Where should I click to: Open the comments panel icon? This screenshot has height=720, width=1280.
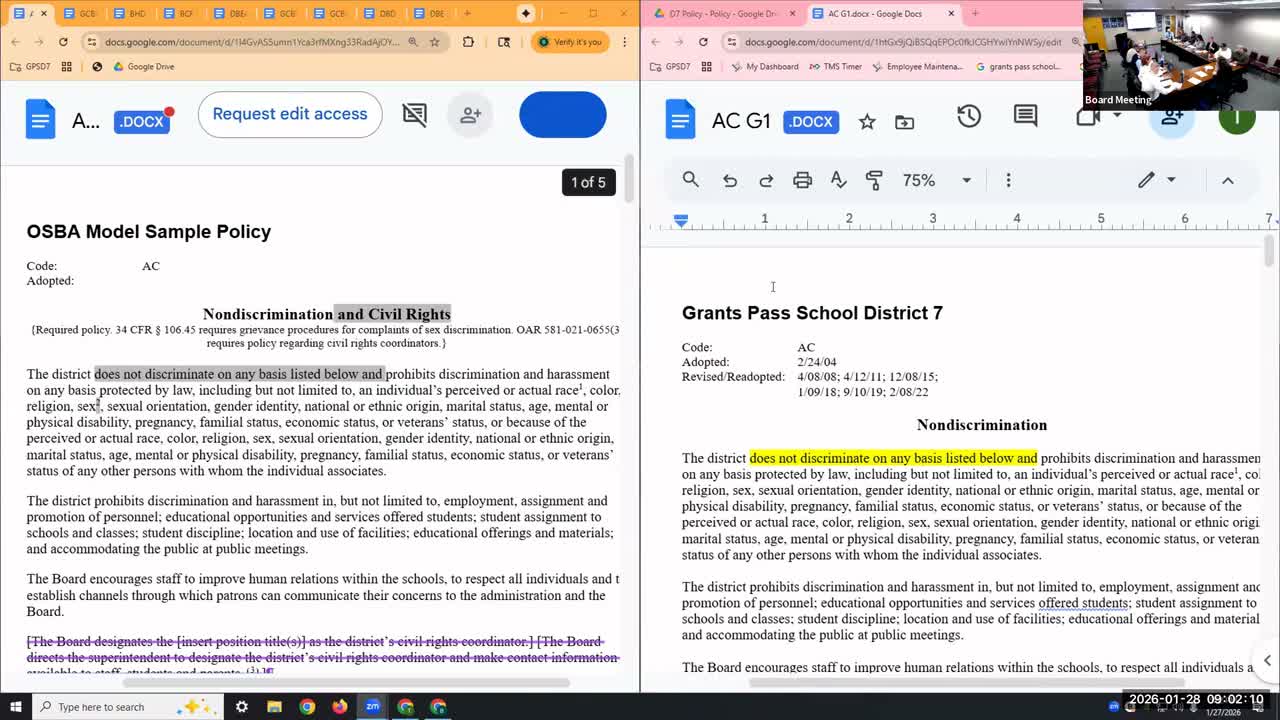tap(1025, 116)
